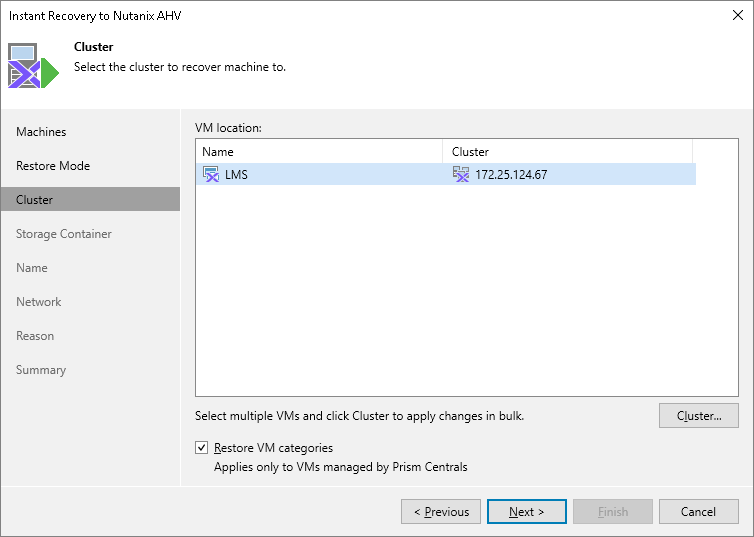
Task: Switch to the Storage Container step
Action: [64, 234]
